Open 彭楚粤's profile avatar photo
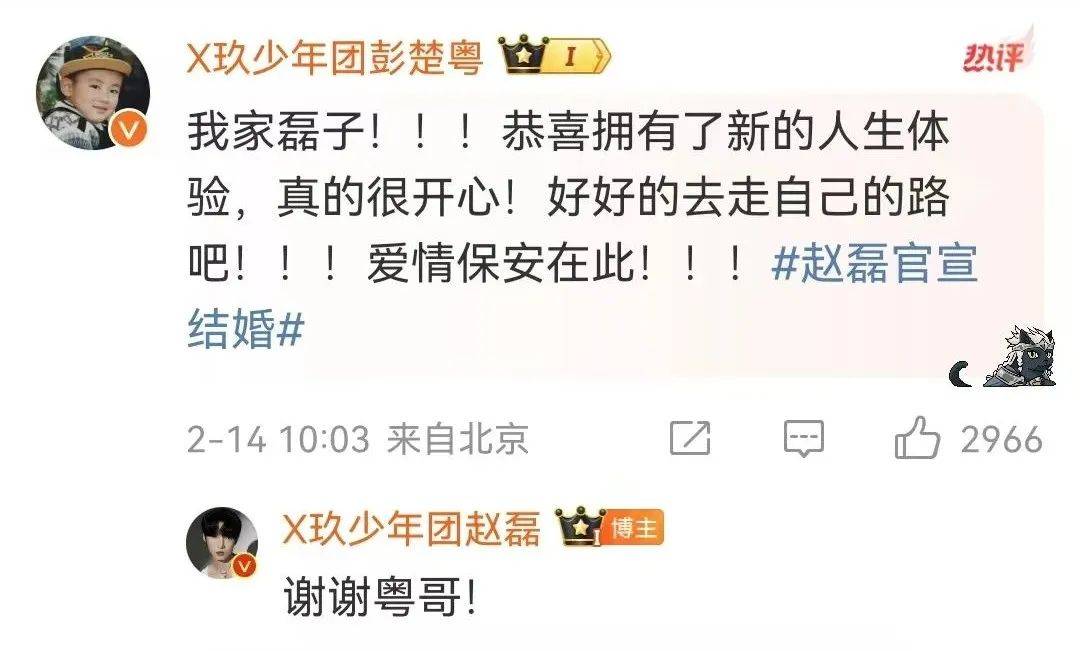This screenshot has width=1080, height=651. coord(92,92)
